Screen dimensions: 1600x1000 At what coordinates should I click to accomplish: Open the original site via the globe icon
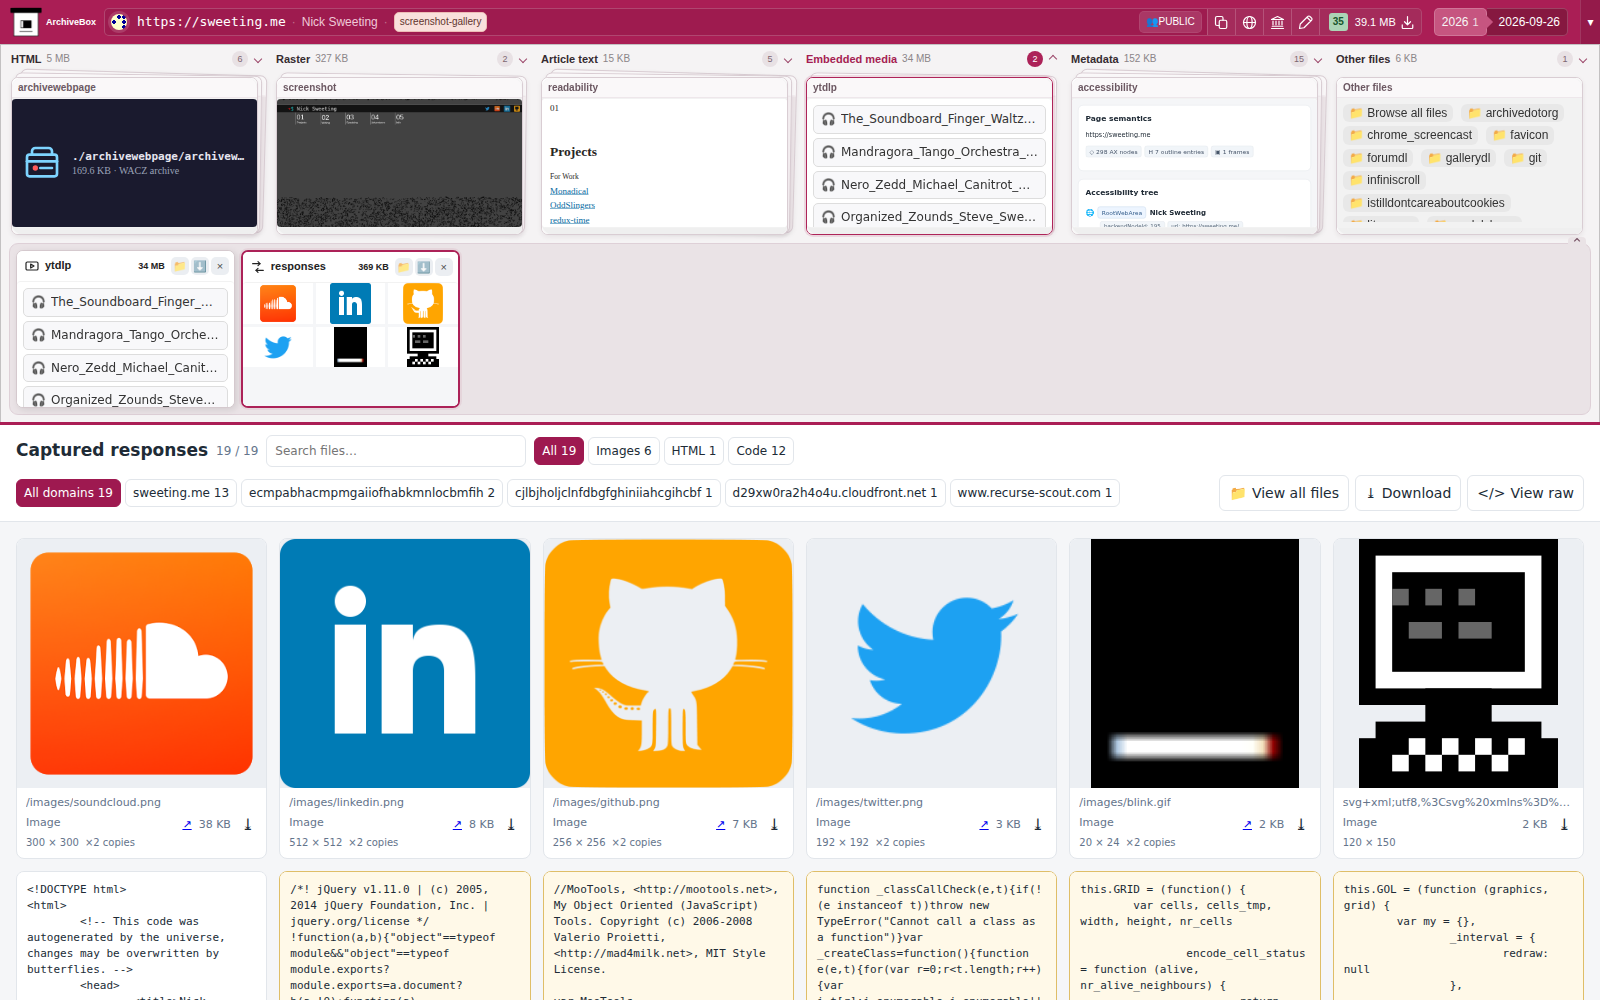tap(1249, 22)
